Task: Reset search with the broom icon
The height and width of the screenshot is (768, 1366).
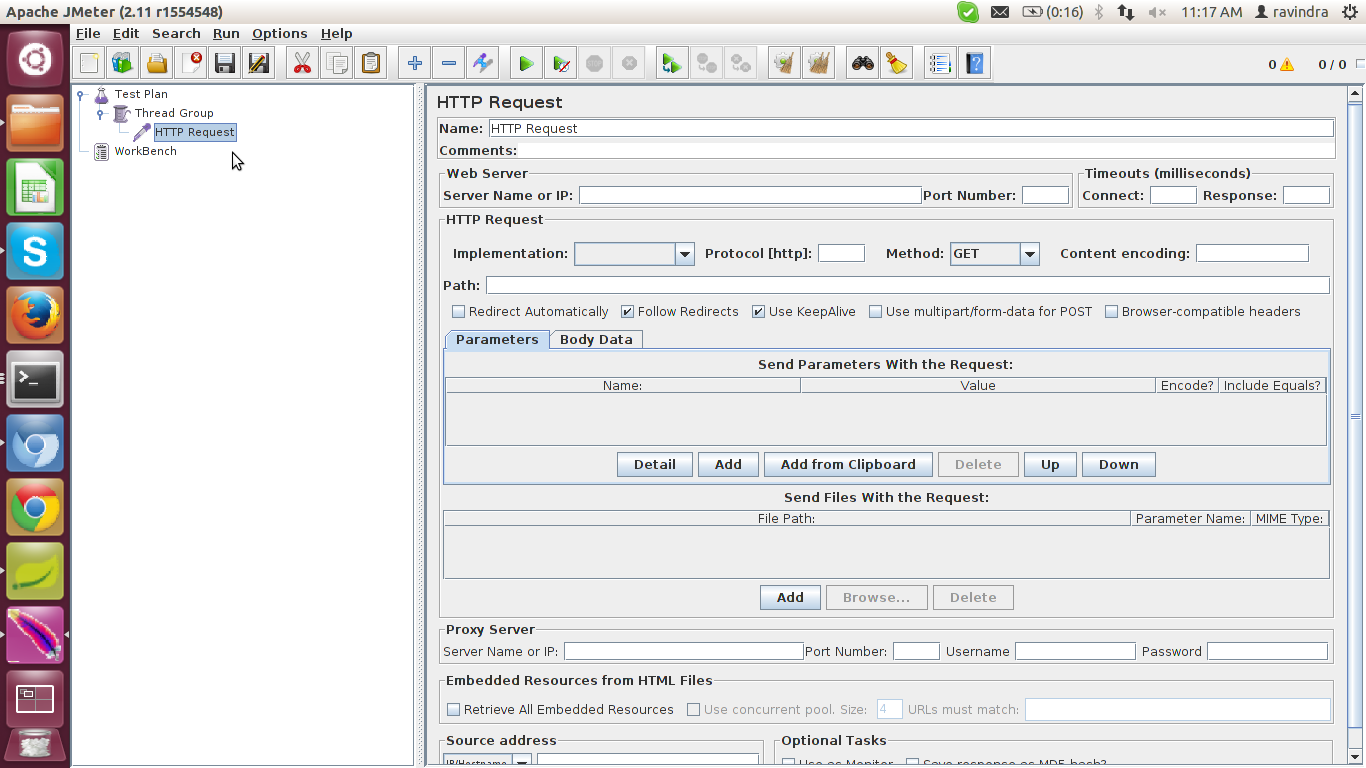Action: [897, 64]
